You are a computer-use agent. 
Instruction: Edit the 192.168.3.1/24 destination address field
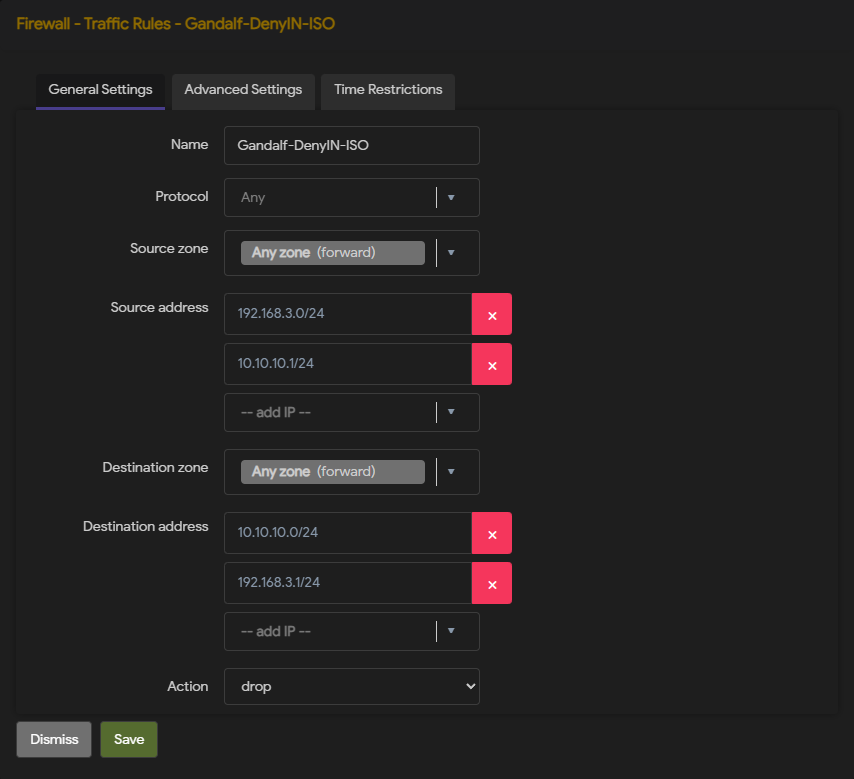pos(348,583)
